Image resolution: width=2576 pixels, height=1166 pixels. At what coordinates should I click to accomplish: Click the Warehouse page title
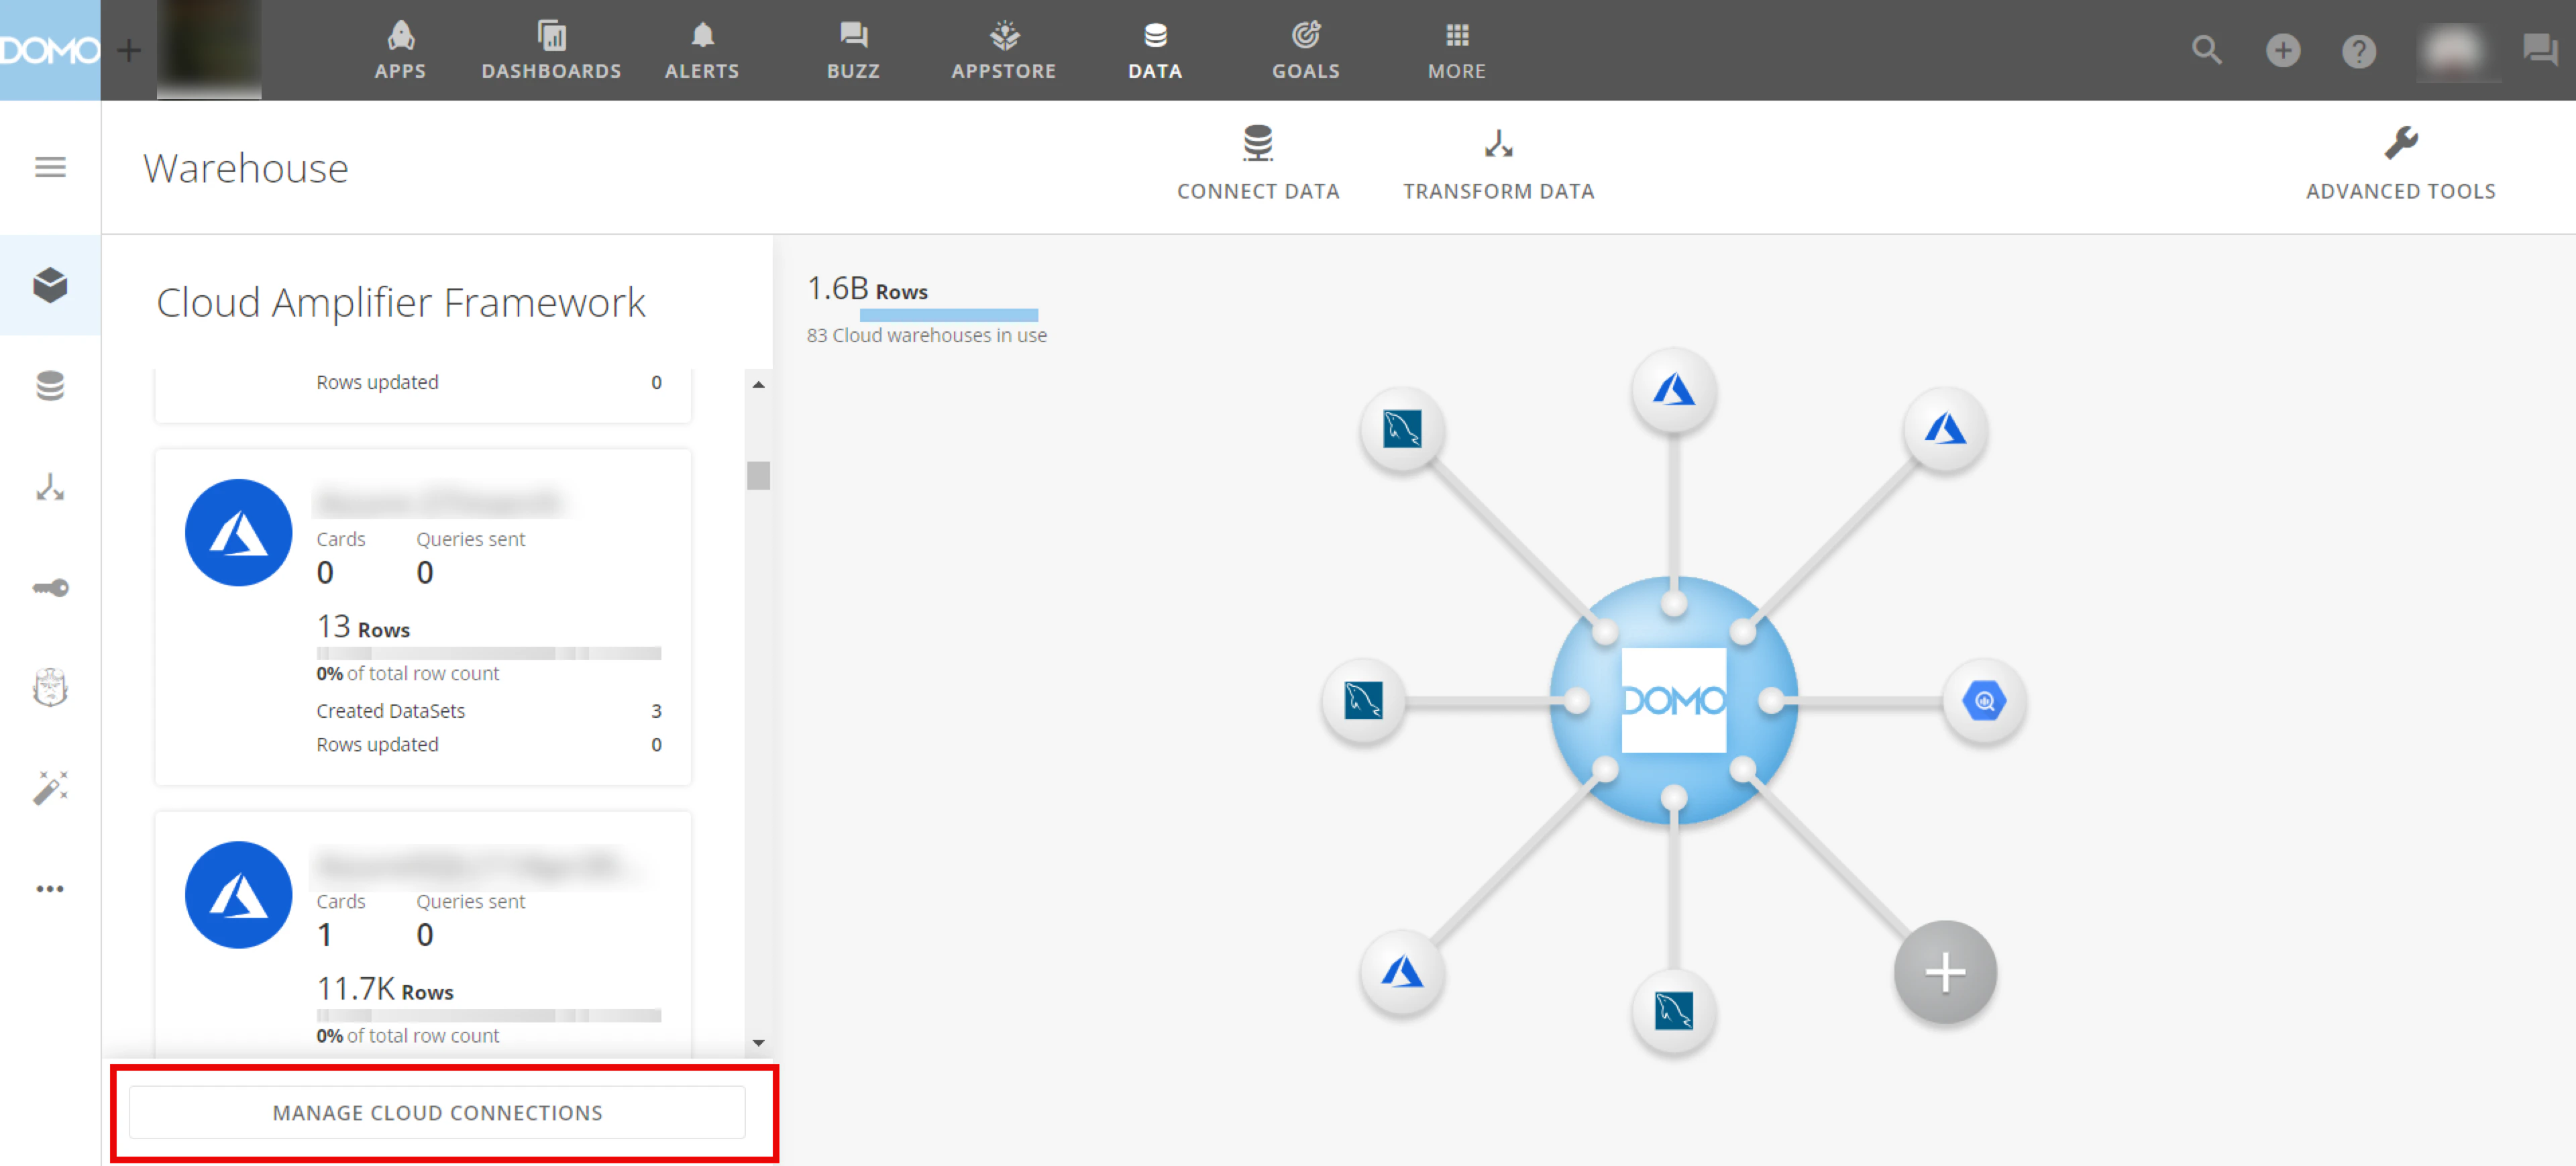[x=246, y=168]
